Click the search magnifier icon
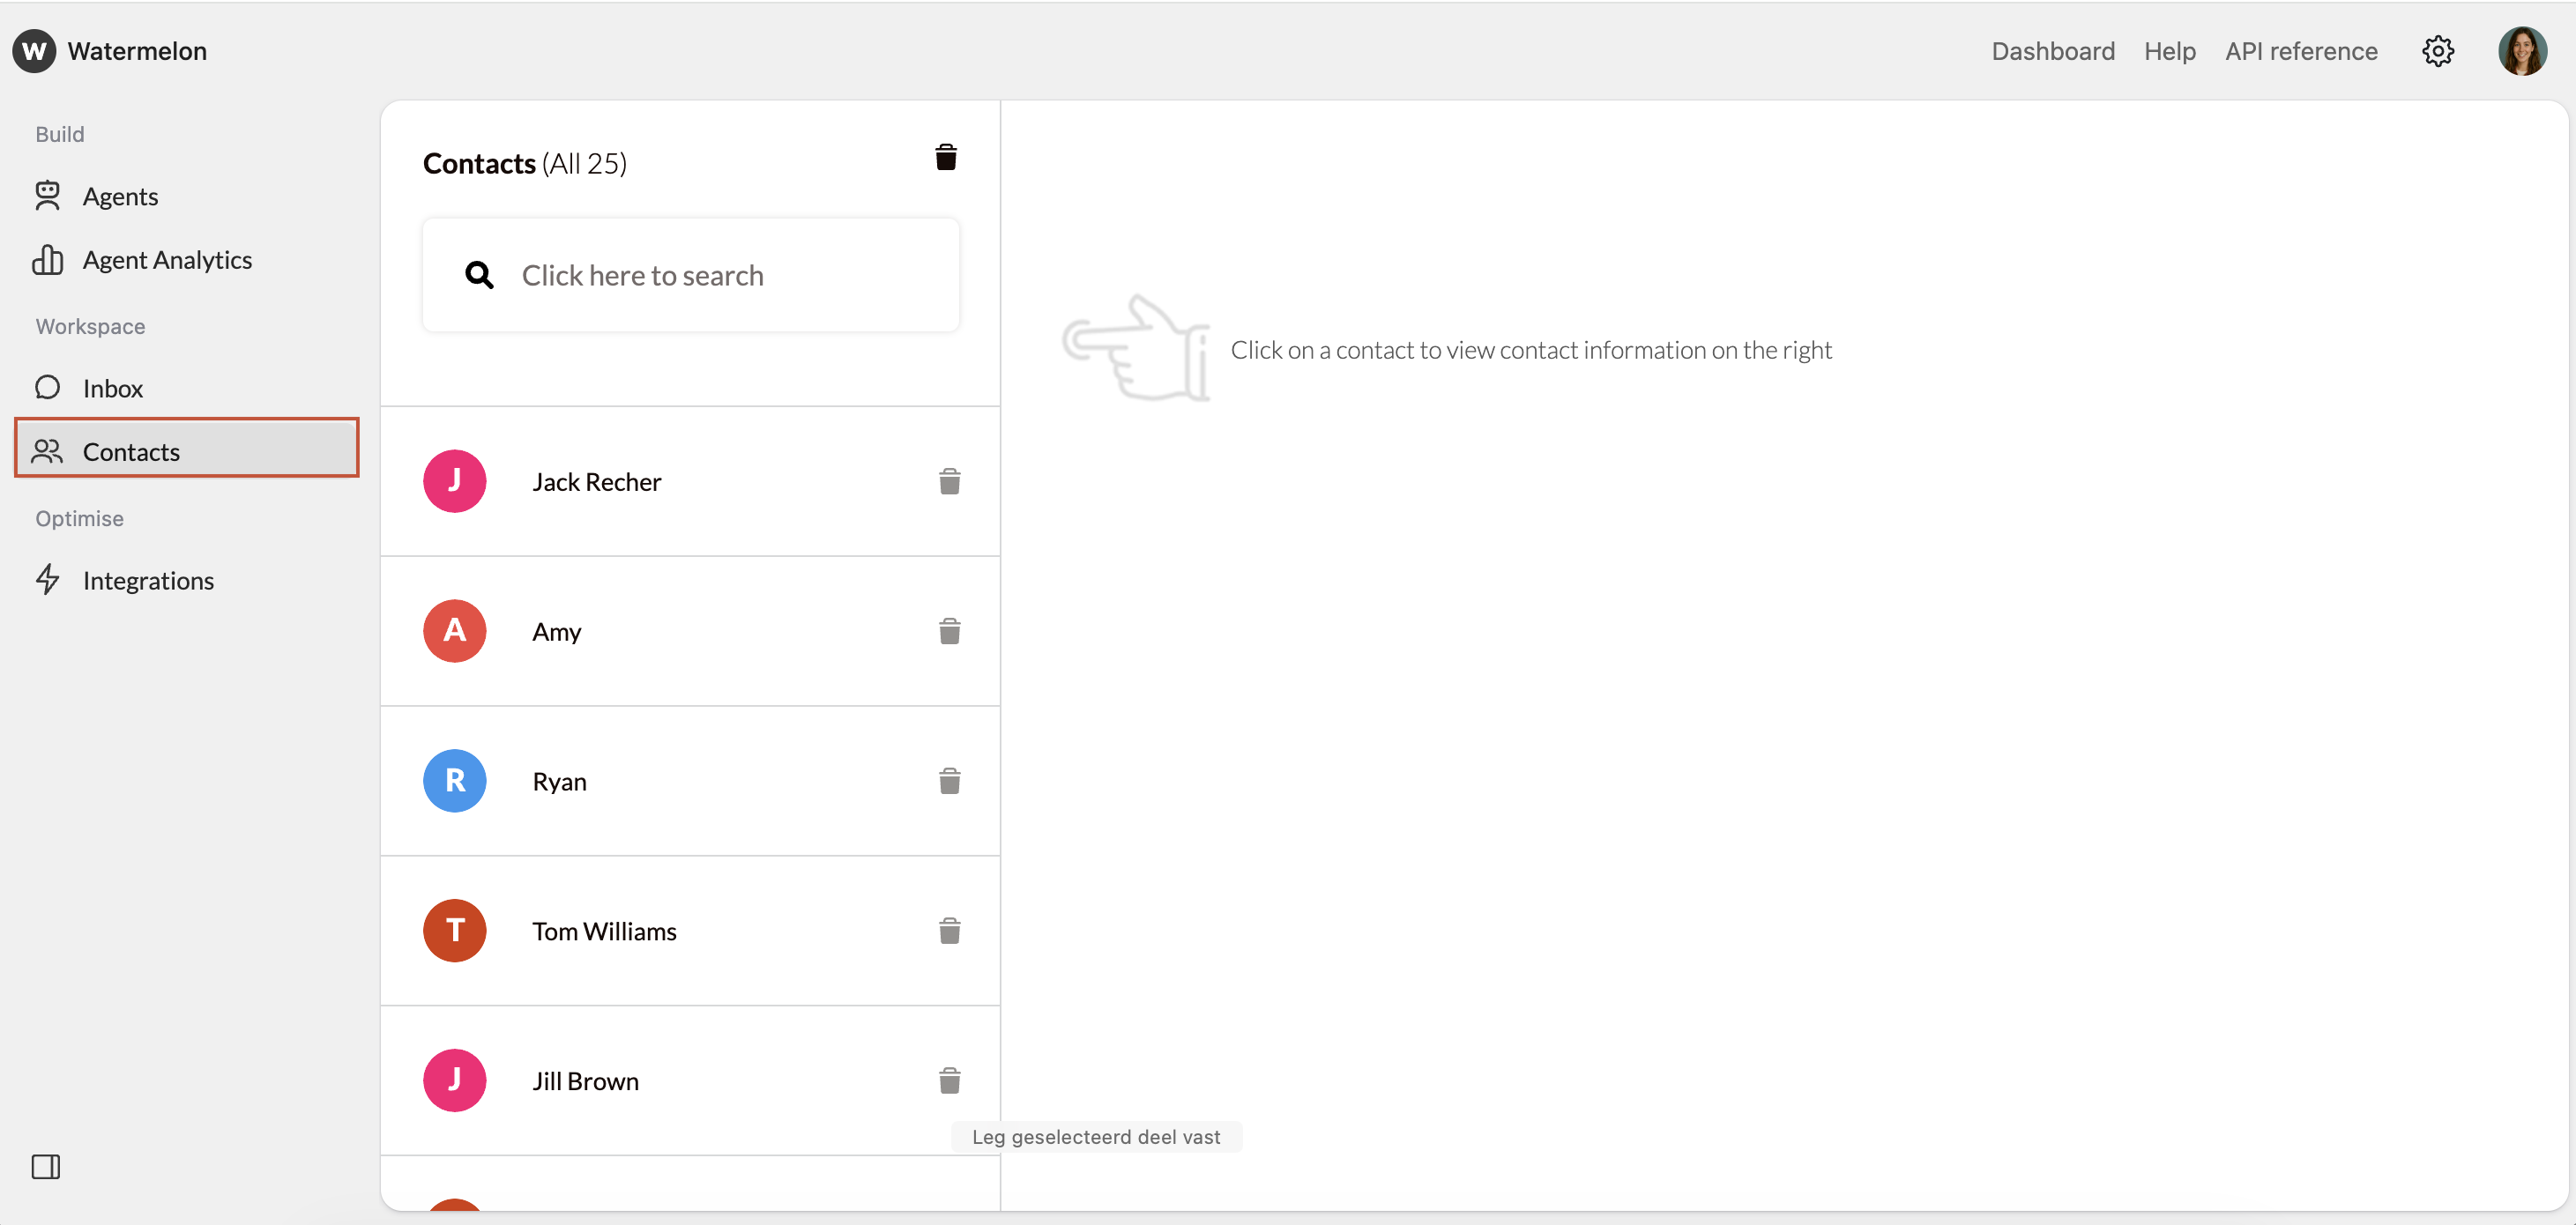Viewport: 2576px width, 1225px height. pos(480,275)
